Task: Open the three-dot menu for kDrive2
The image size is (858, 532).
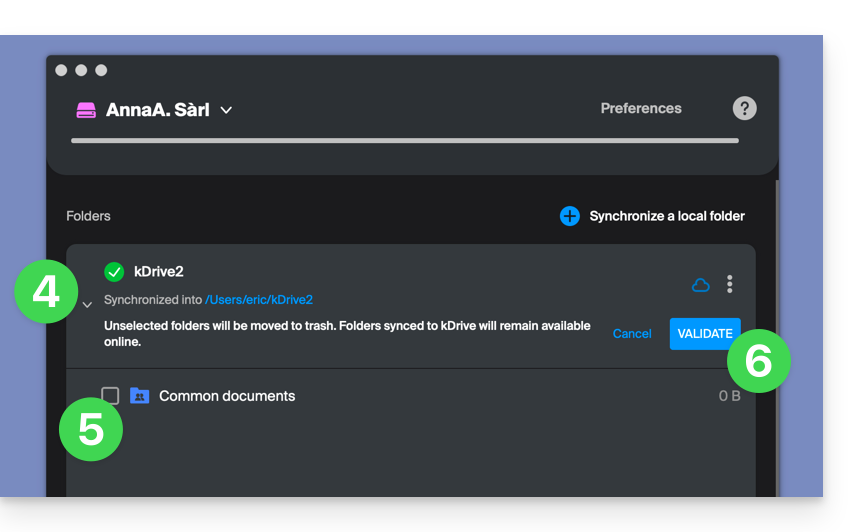Action: [x=729, y=285]
